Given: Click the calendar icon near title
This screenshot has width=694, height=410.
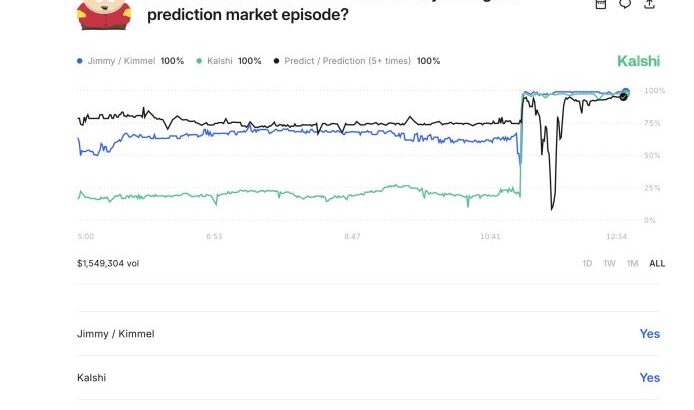Looking at the screenshot, I should pyautogui.click(x=600, y=4).
